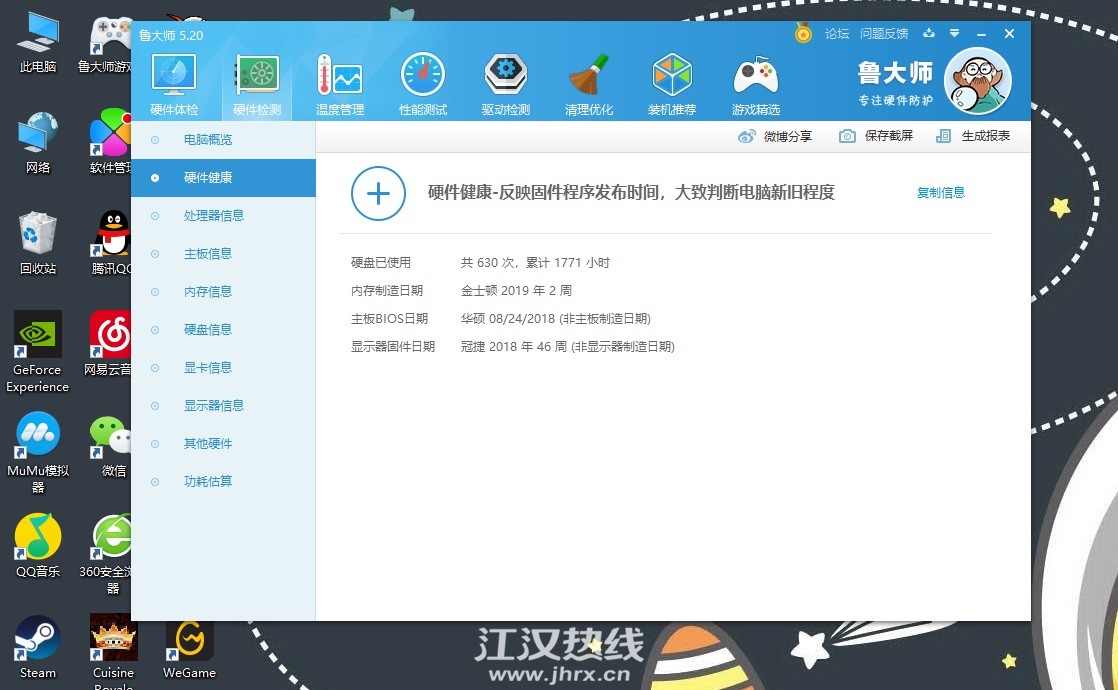Viewport: 1118px width, 690px height.
Task: Click the value '冠捷 2018 年 46 周'
Action: coord(513,346)
